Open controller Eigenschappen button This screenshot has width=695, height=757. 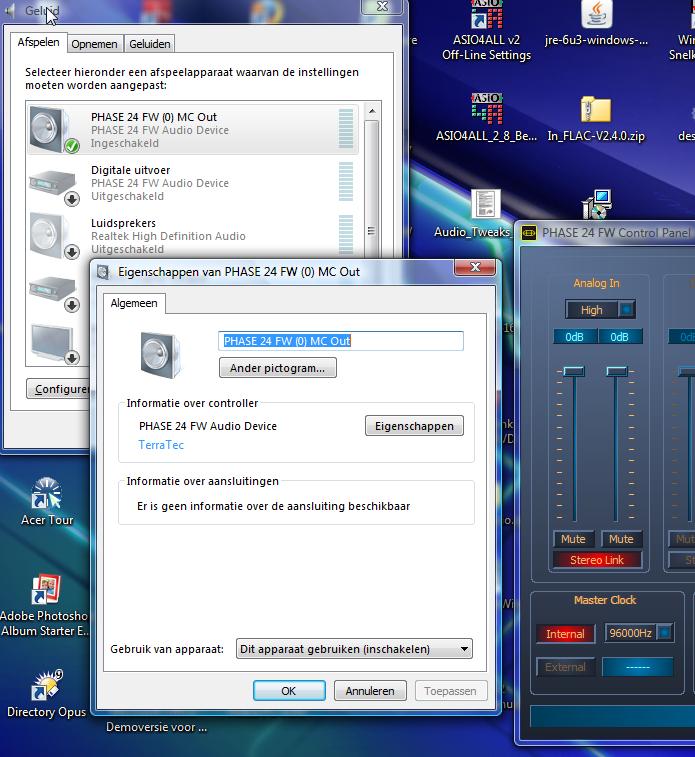click(415, 426)
